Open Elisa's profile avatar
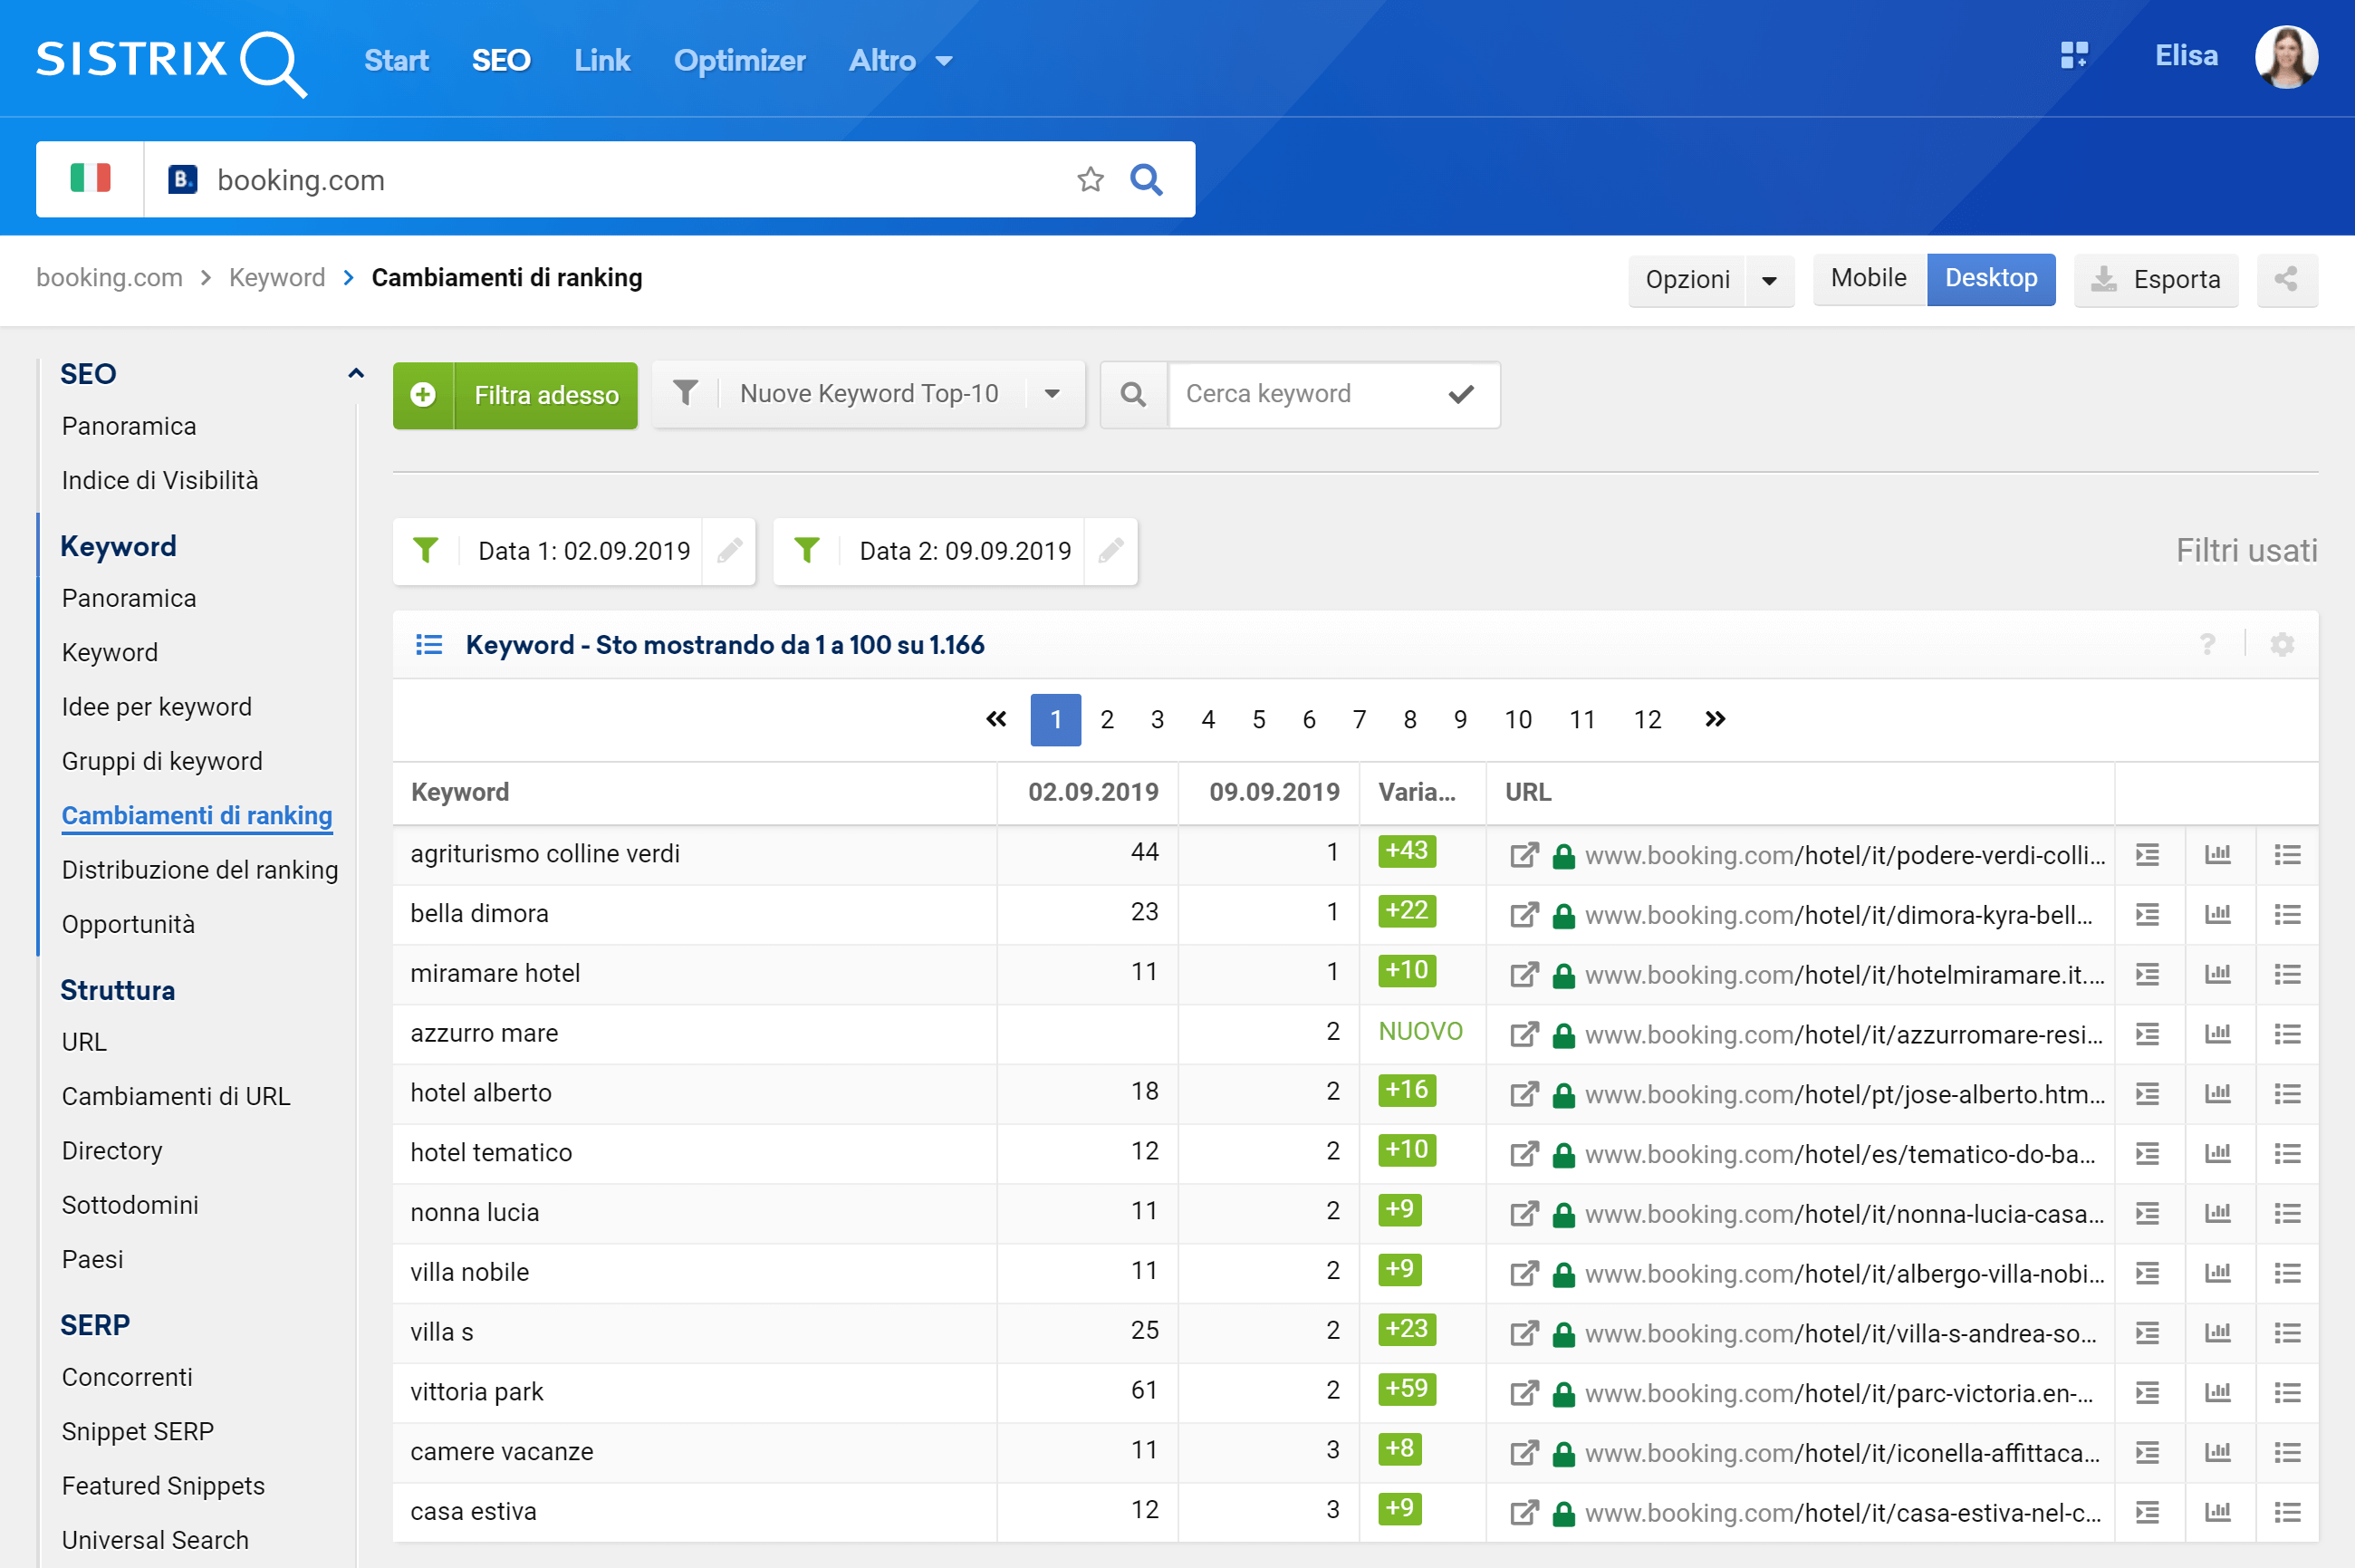 pyautogui.click(x=2286, y=58)
